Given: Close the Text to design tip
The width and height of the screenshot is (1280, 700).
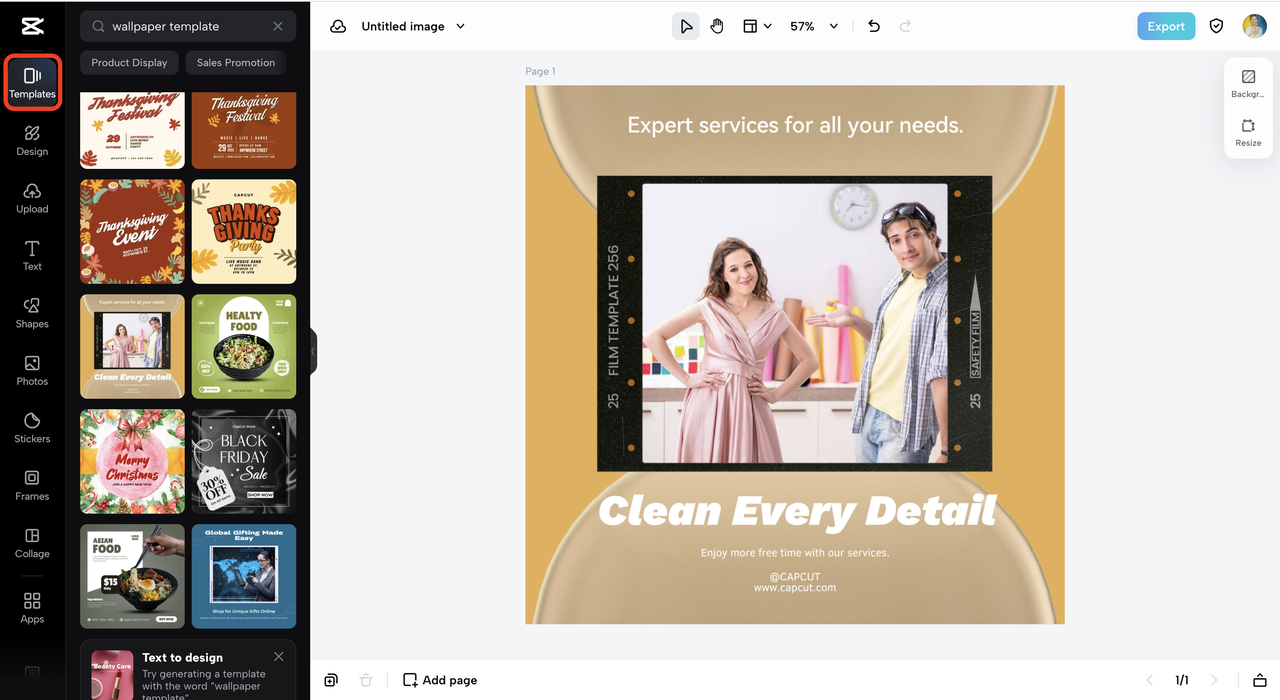Looking at the screenshot, I should (x=279, y=657).
